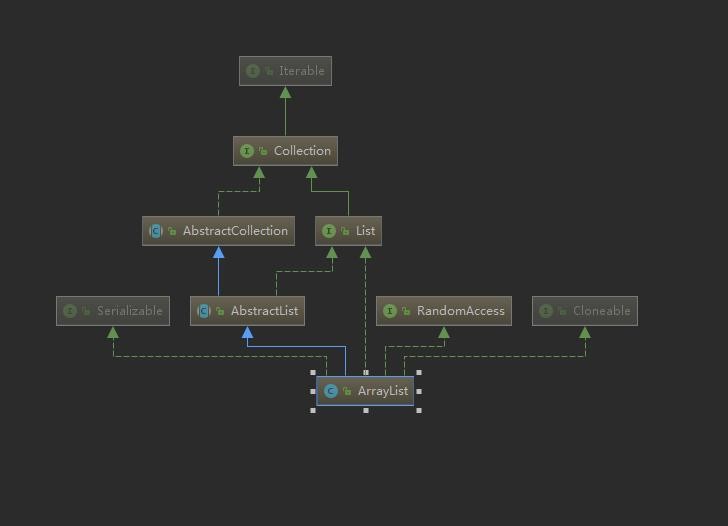
Task: Select the AbstractCollection node label
Action: [x=235, y=231]
